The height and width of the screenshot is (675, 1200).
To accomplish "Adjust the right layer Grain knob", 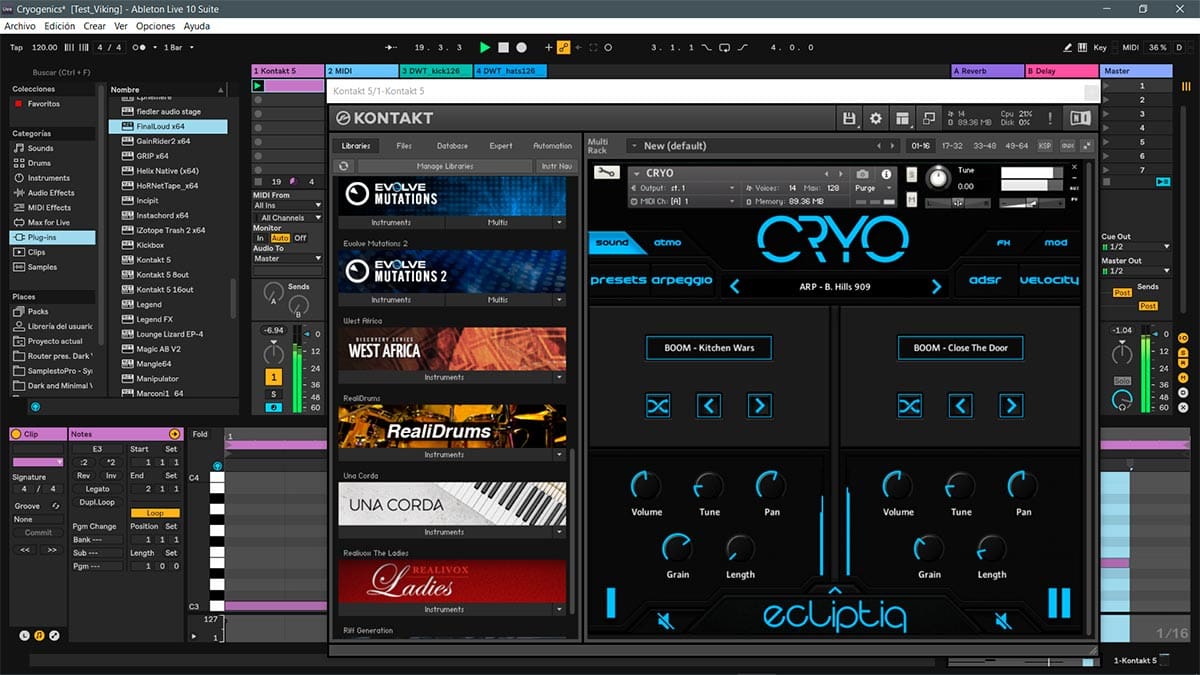I will pos(929,549).
